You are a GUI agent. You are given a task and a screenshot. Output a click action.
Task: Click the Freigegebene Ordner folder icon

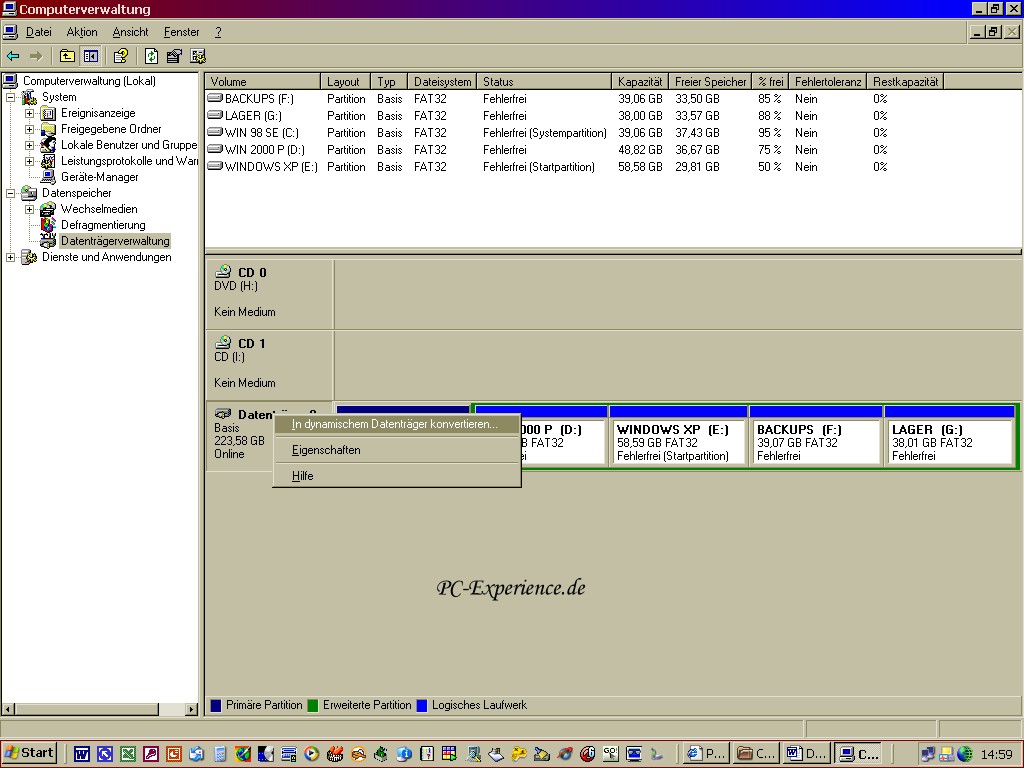[x=48, y=129]
